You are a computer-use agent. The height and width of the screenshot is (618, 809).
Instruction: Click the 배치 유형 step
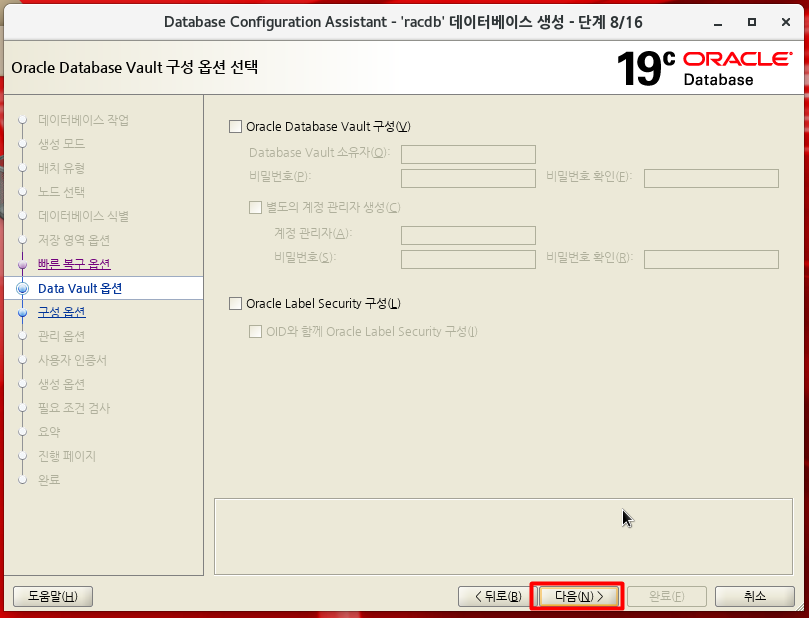(x=61, y=168)
